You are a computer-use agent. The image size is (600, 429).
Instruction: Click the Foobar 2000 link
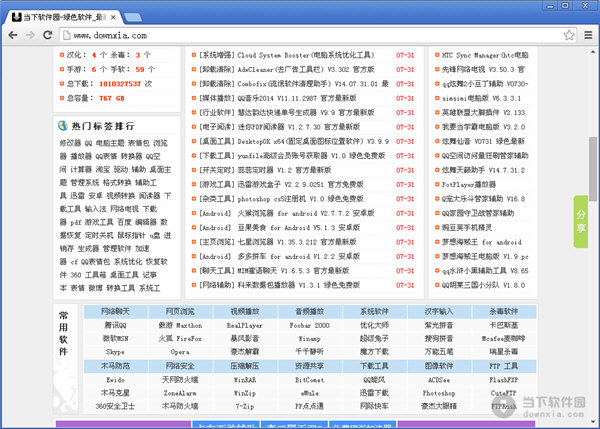click(x=310, y=325)
